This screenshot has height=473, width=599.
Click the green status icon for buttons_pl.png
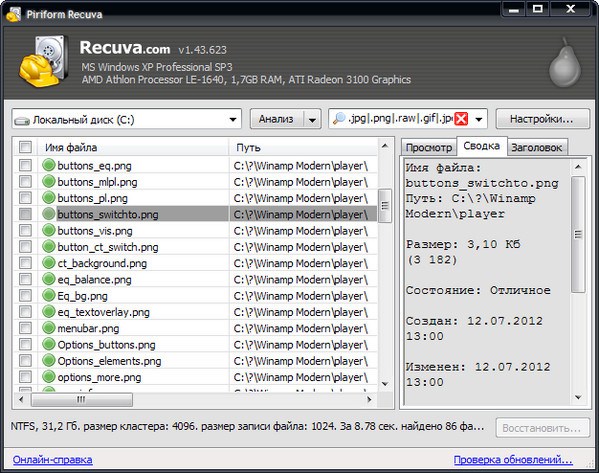pos(49,198)
